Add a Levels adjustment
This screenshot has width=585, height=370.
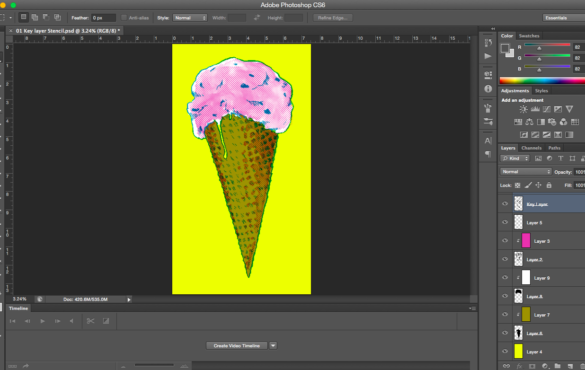(535, 109)
